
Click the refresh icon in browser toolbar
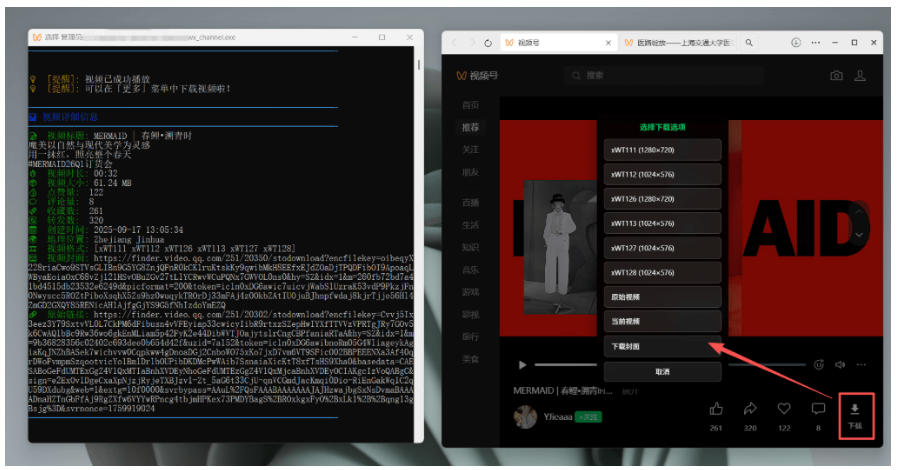click(488, 42)
